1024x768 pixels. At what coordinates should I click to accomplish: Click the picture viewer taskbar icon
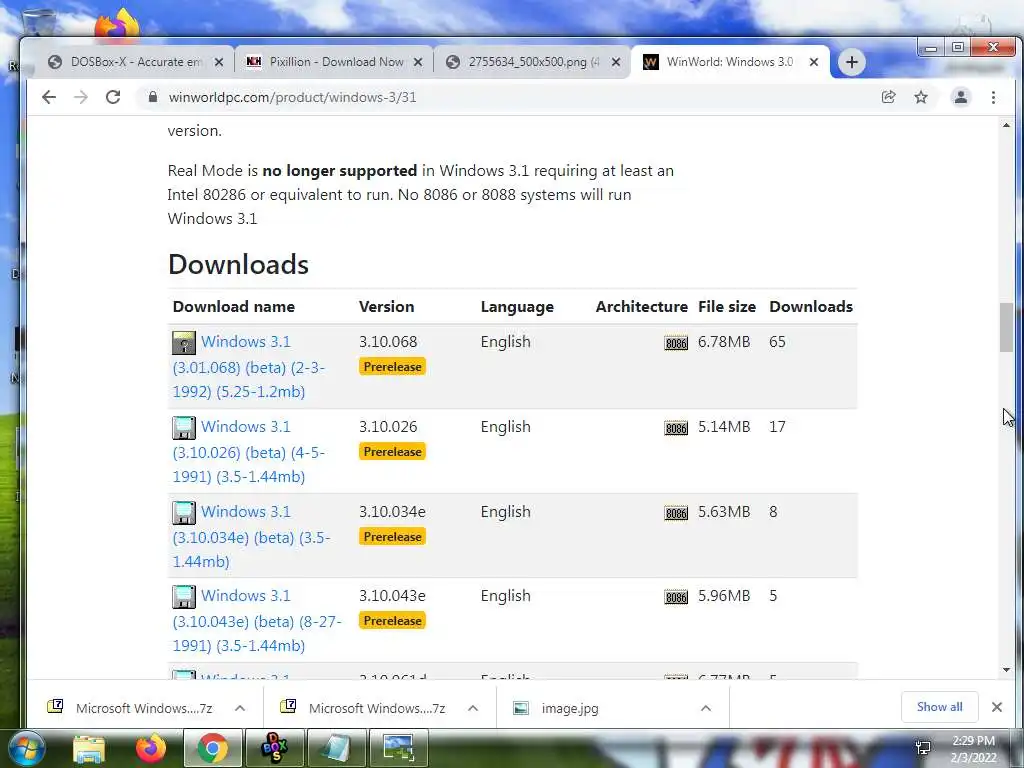coord(398,748)
